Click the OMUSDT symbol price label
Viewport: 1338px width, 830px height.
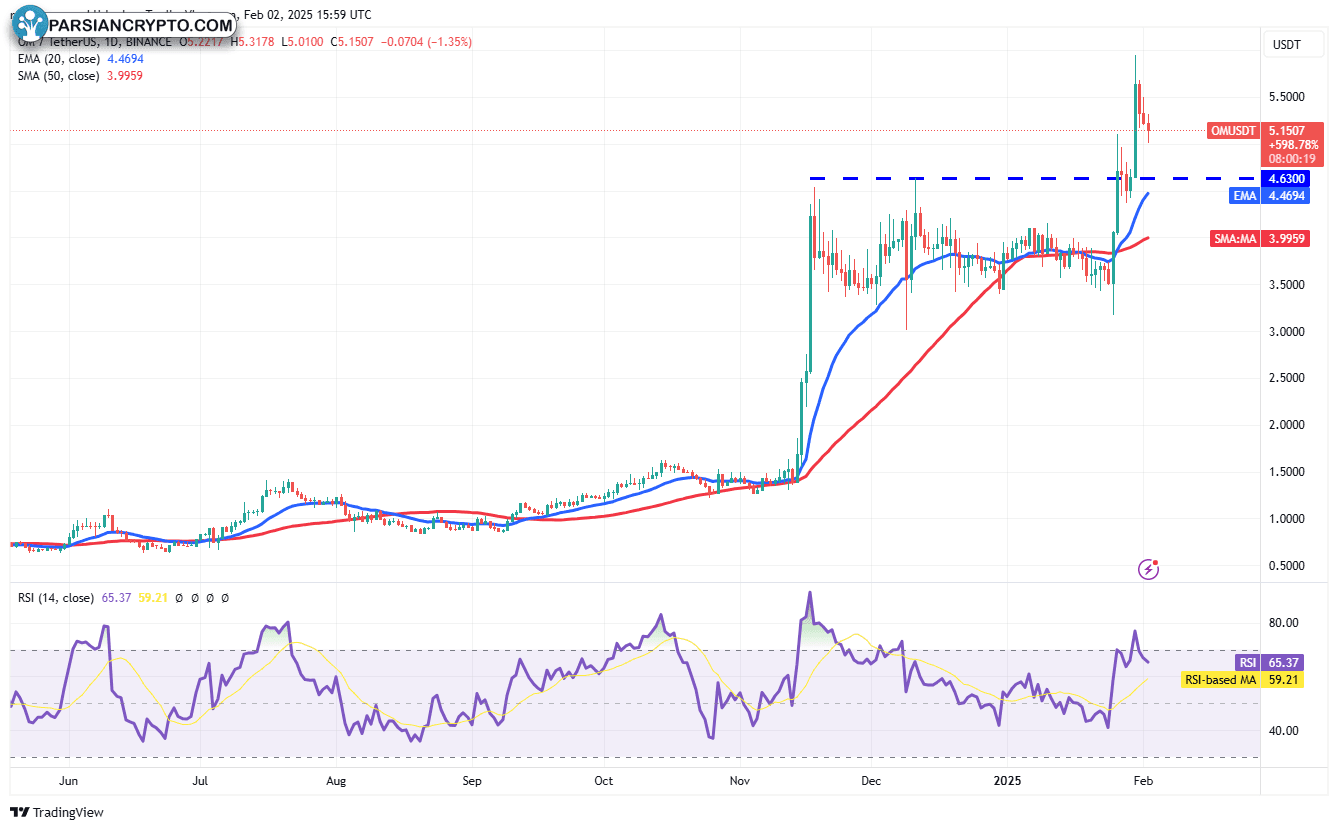pos(1235,131)
